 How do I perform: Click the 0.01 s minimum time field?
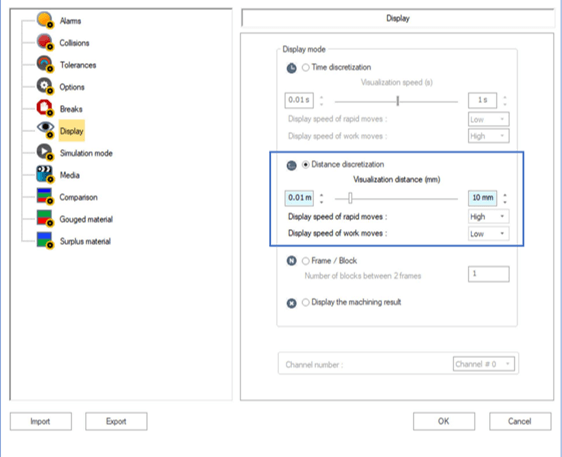pyautogui.click(x=299, y=100)
